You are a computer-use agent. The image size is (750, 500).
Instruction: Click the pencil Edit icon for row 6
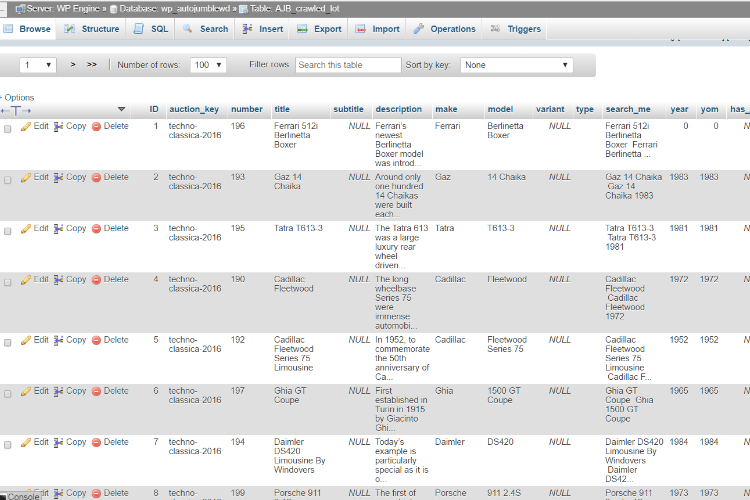tap(26, 391)
